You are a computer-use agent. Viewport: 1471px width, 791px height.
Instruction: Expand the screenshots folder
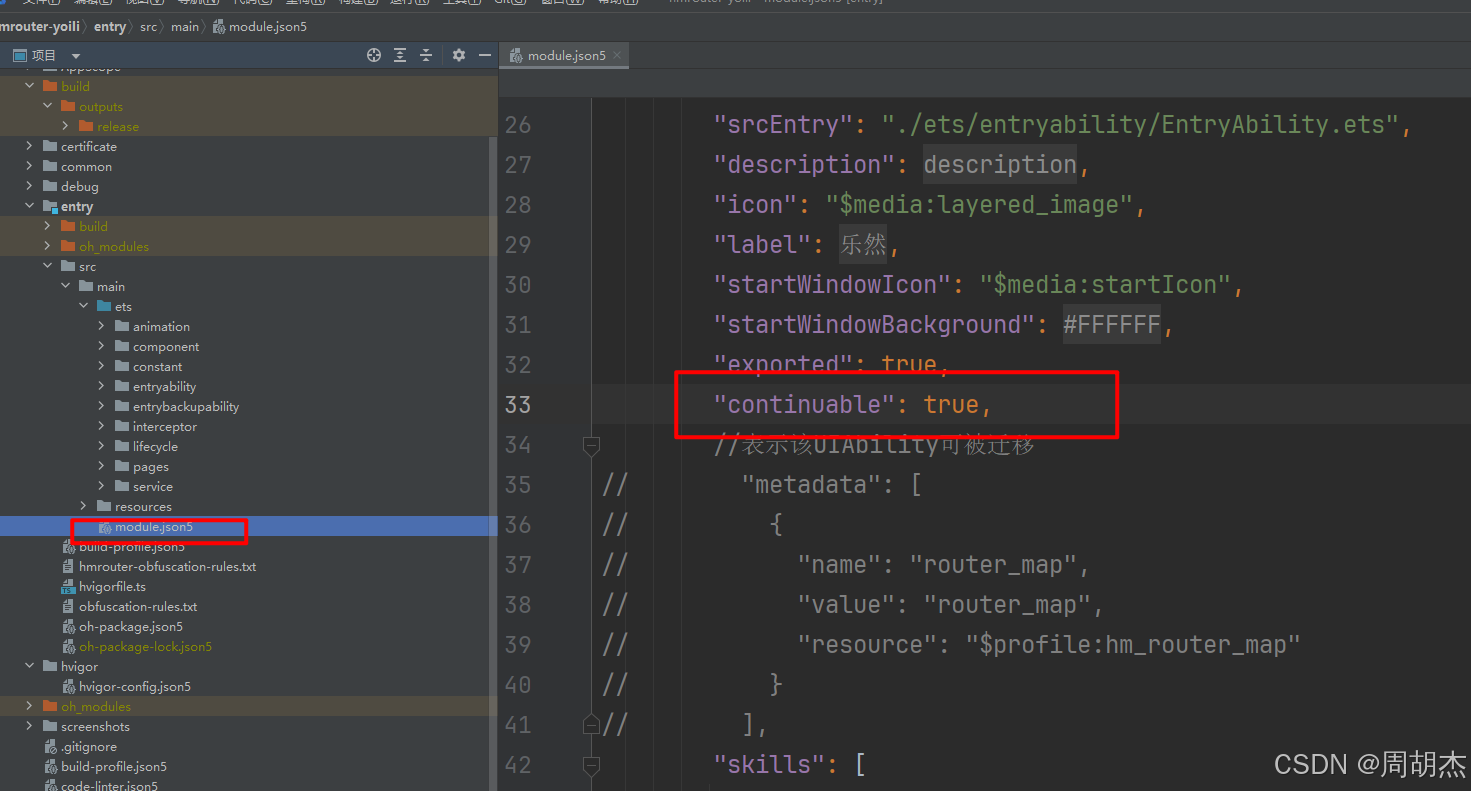pyautogui.click(x=30, y=726)
